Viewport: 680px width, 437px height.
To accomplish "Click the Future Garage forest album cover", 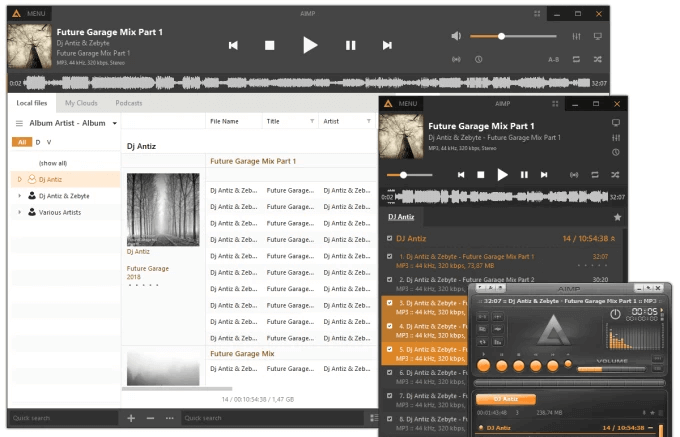I will tap(163, 209).
